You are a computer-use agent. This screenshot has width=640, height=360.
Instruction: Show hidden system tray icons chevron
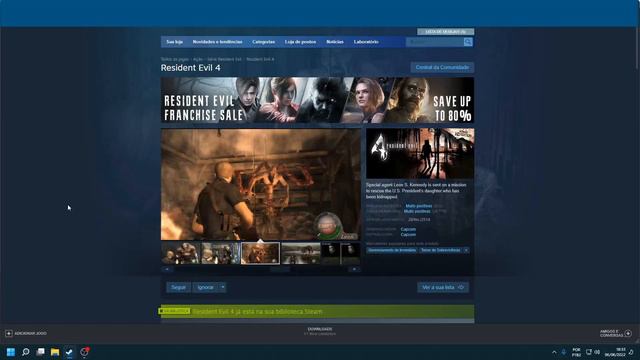(x=554, y=352)
